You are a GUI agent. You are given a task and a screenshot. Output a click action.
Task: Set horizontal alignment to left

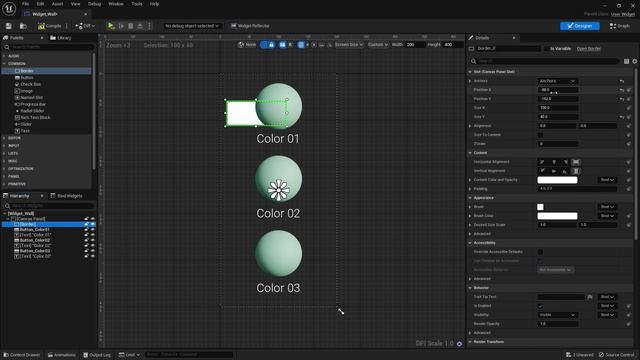tap(542, 162)
